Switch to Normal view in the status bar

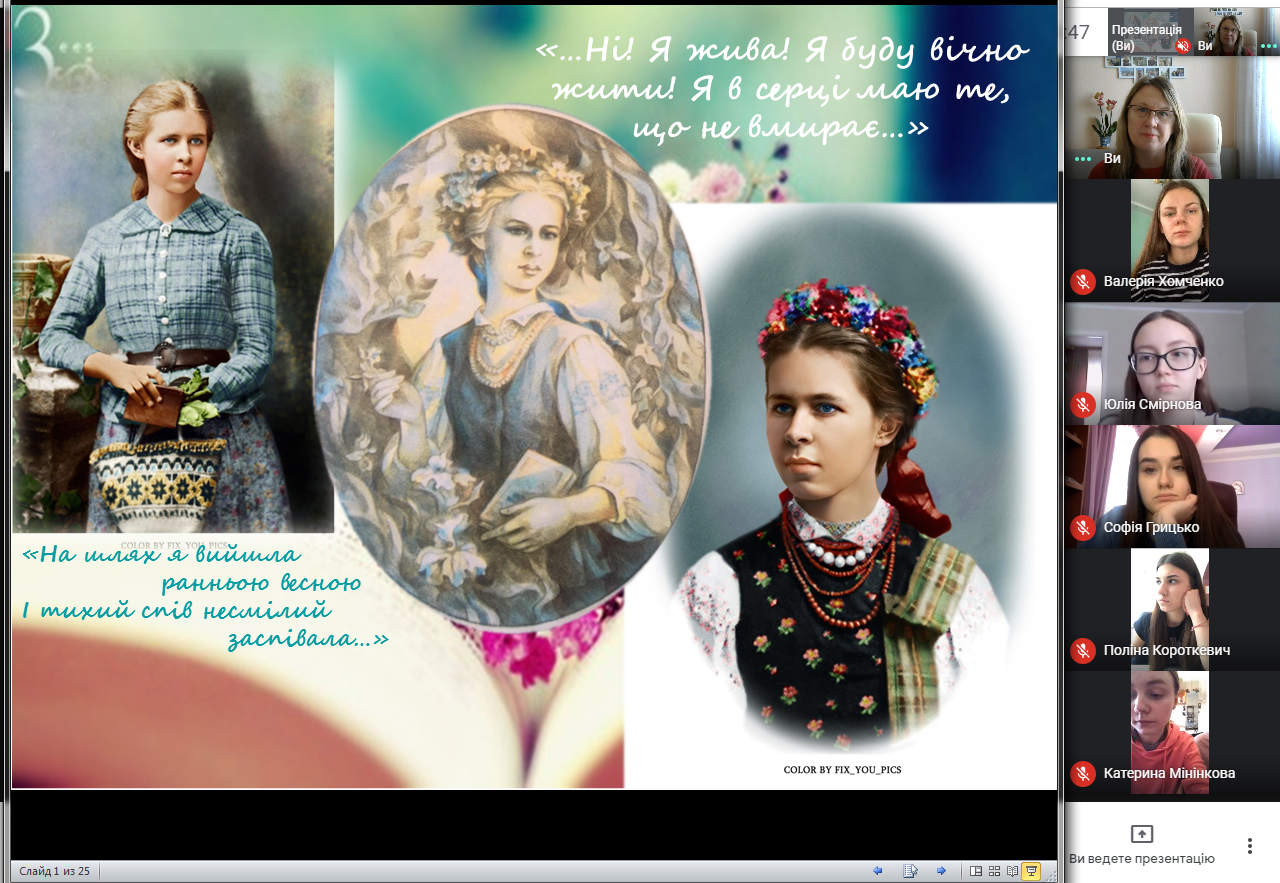pyautogui.click(x=977, y=871)
